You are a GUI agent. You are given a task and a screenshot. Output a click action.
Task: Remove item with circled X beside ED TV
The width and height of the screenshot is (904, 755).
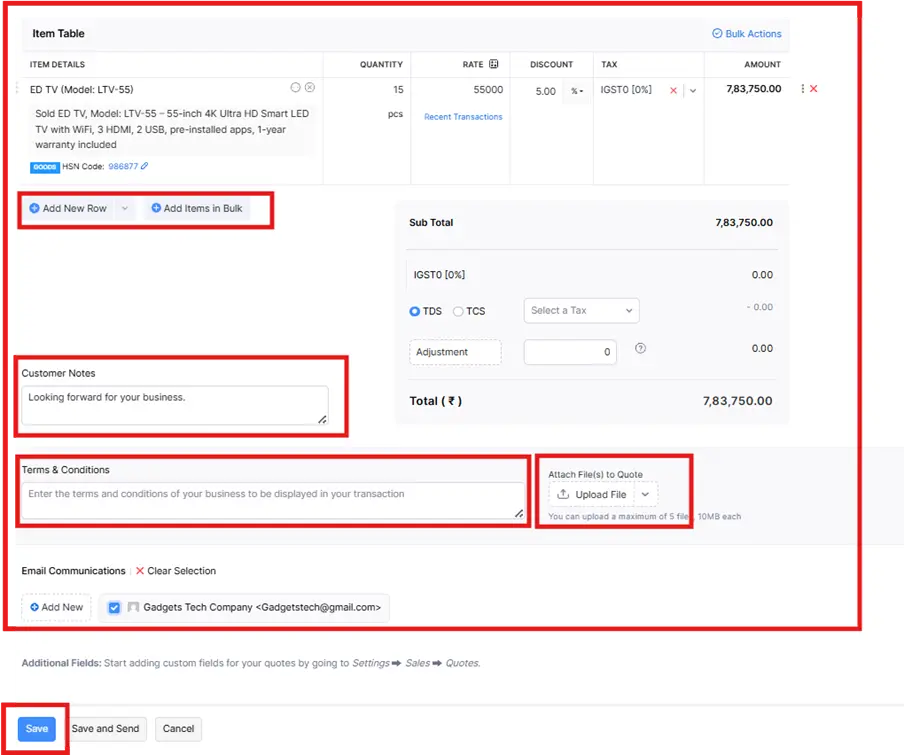[x=310, y=87]
